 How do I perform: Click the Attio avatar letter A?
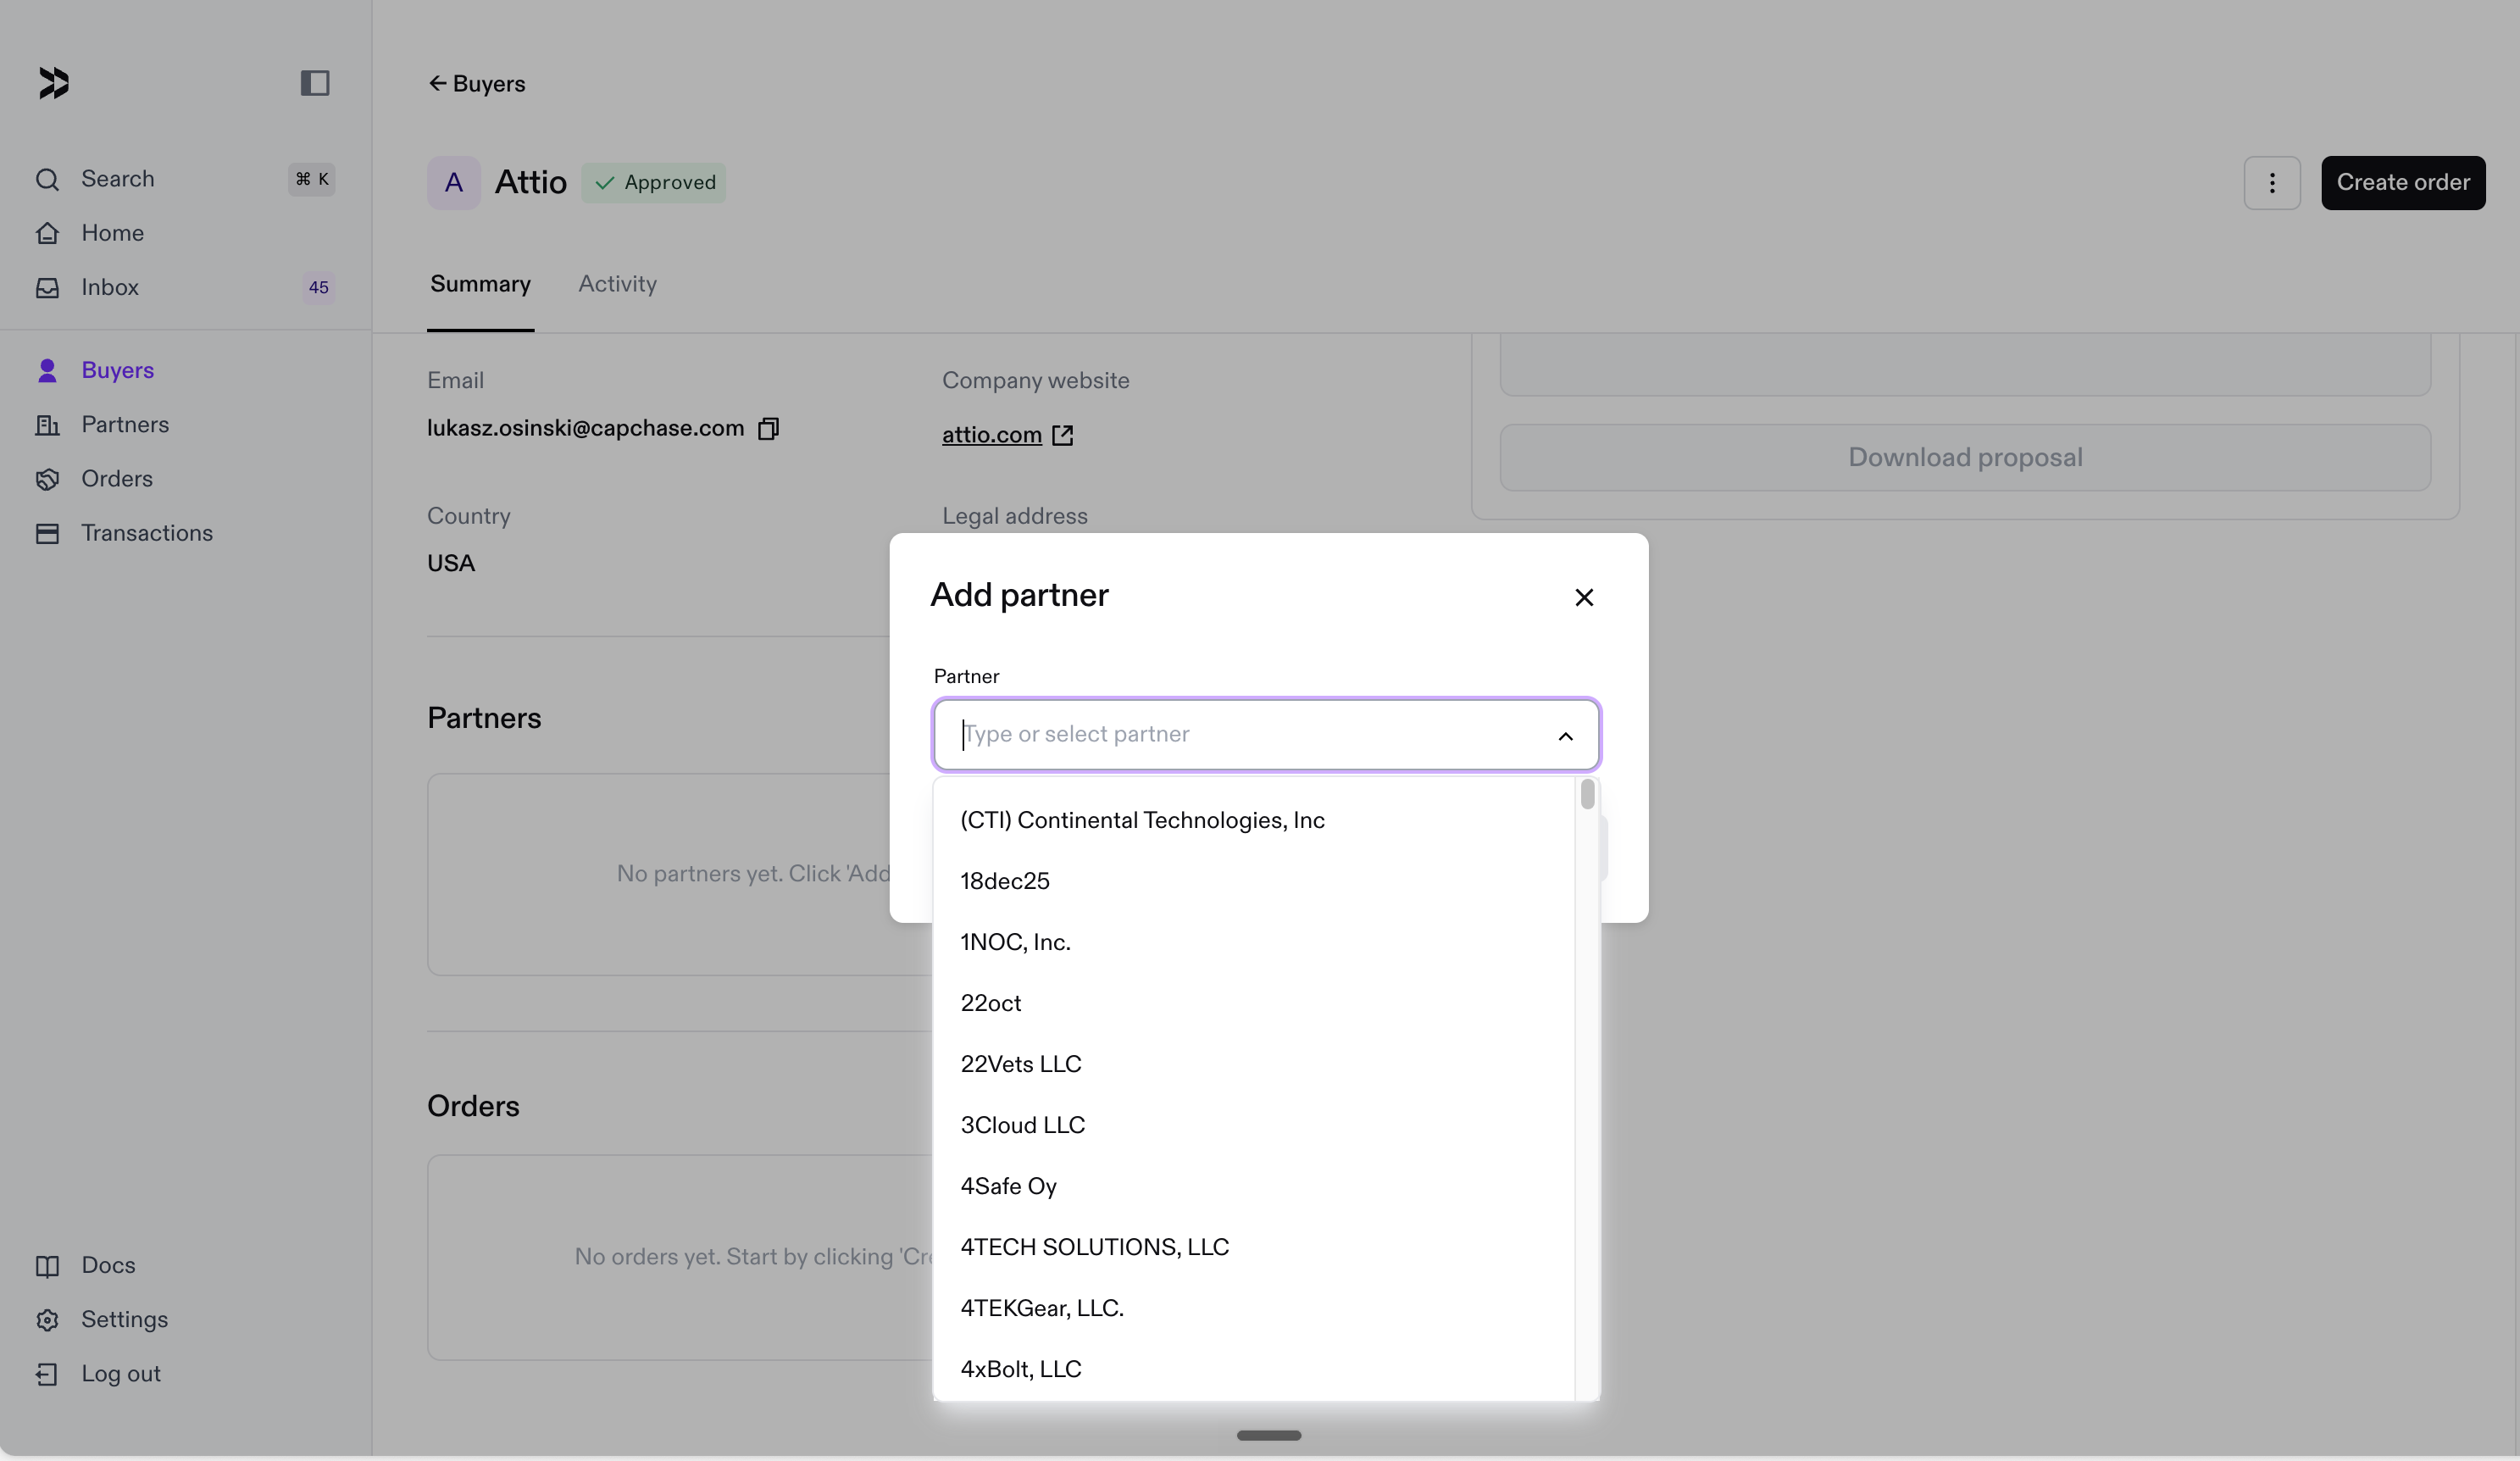[454, 183]
